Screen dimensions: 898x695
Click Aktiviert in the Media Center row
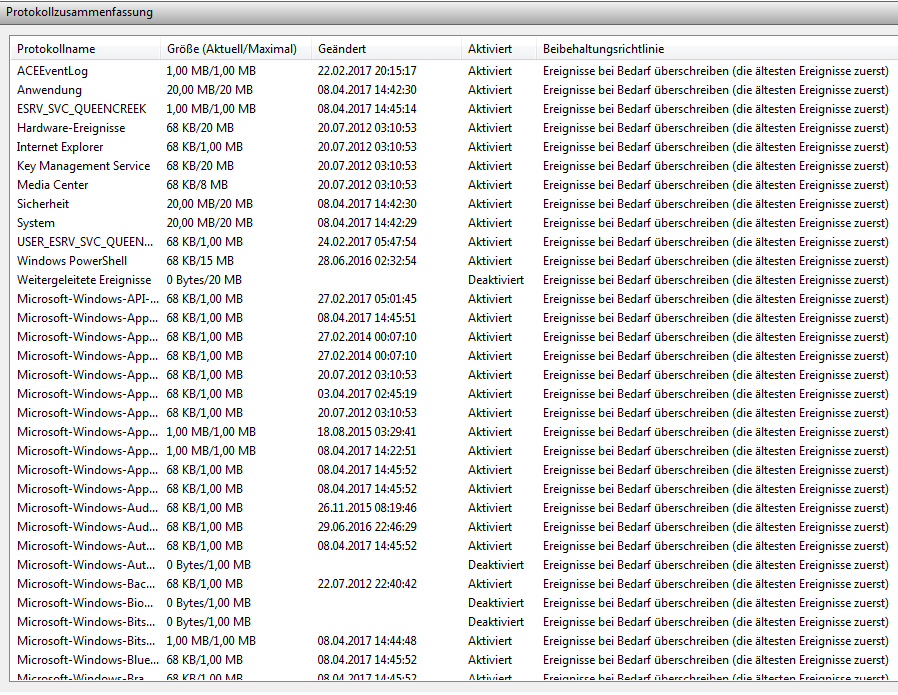coord(490,185)
